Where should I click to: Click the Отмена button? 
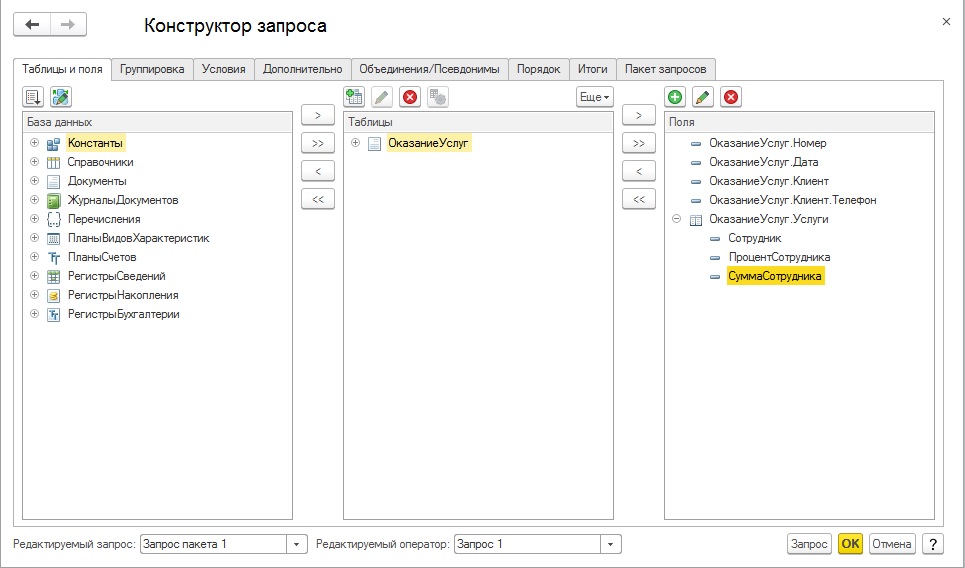click(x=891, y=543)
